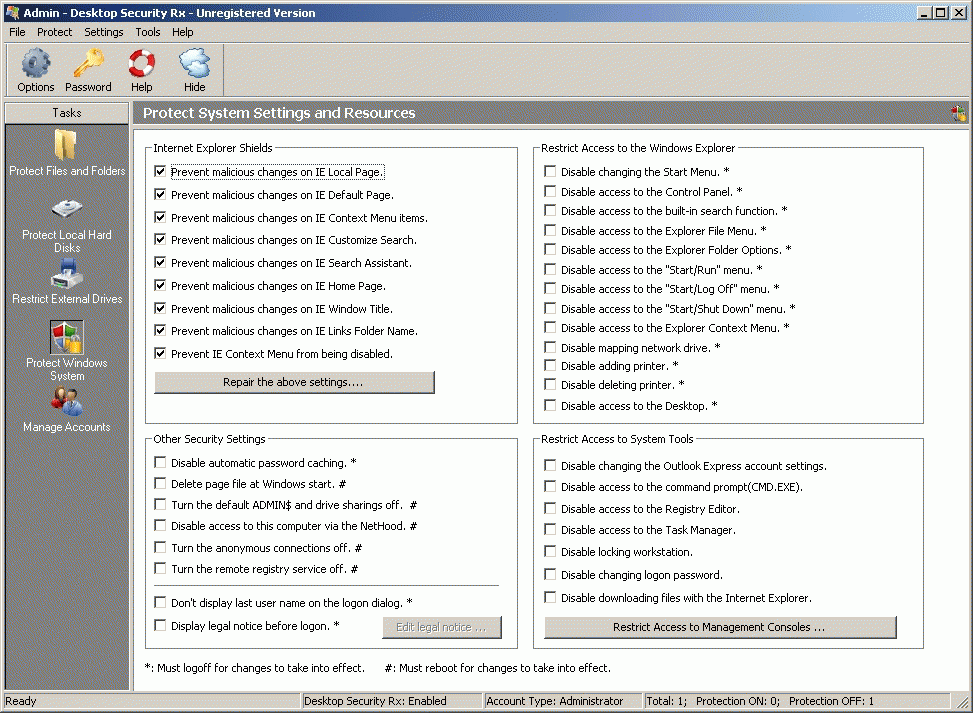973x713 pixels.
Task: Check Delete page file at Windows start
Action: pos(160,483)
